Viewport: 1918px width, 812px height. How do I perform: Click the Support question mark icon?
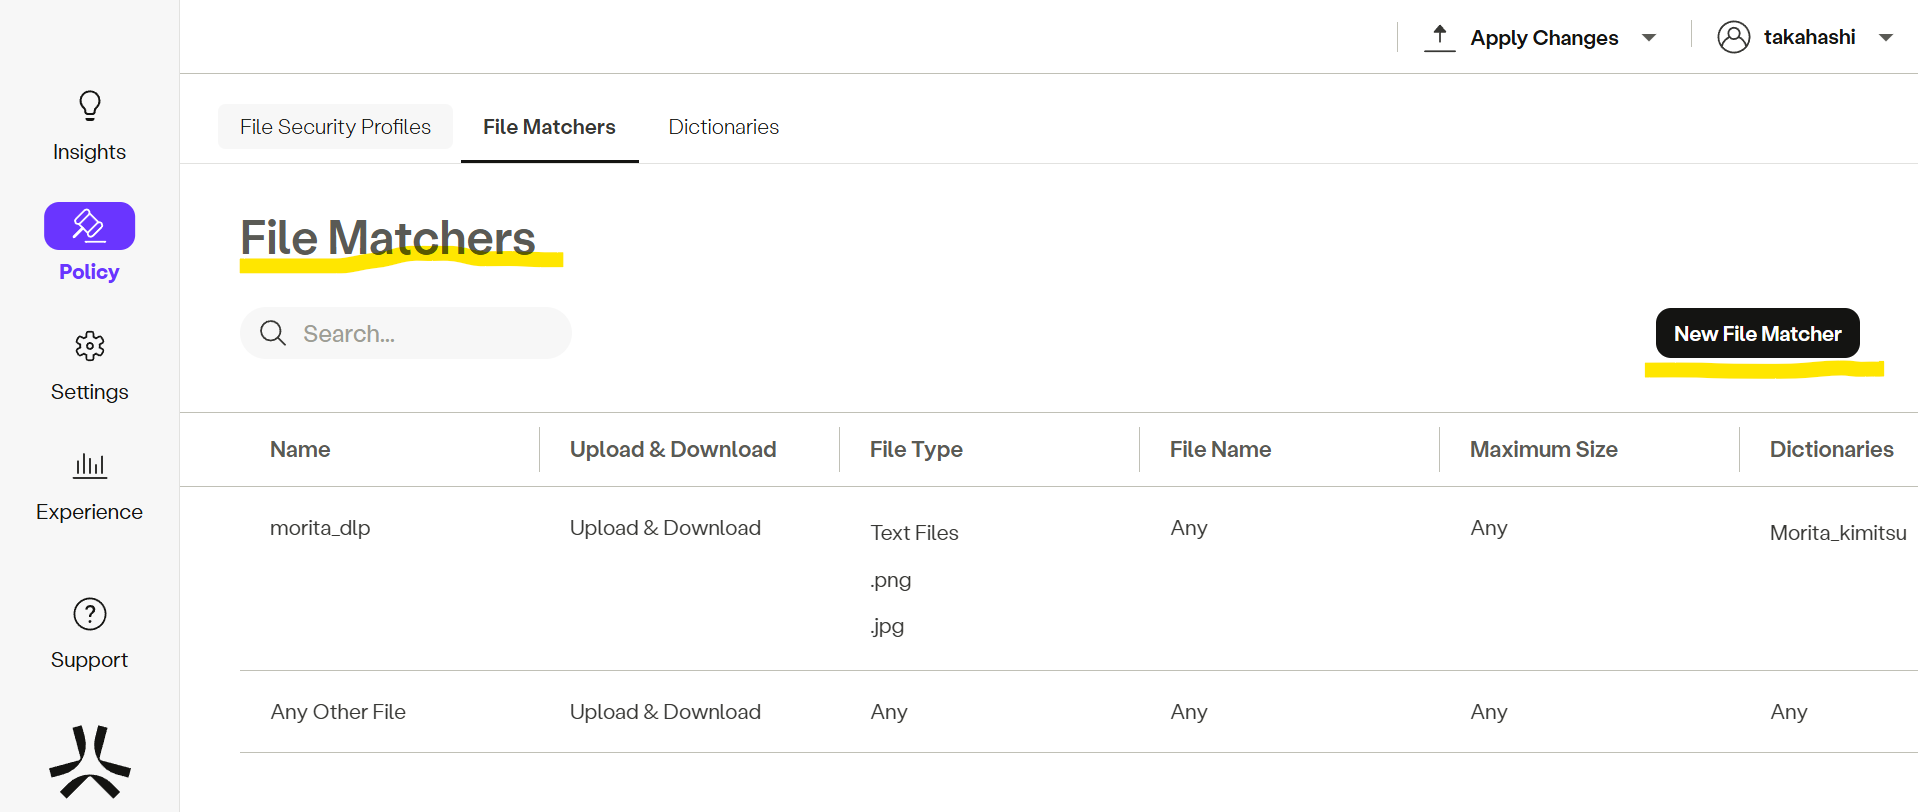click(90, 614)
